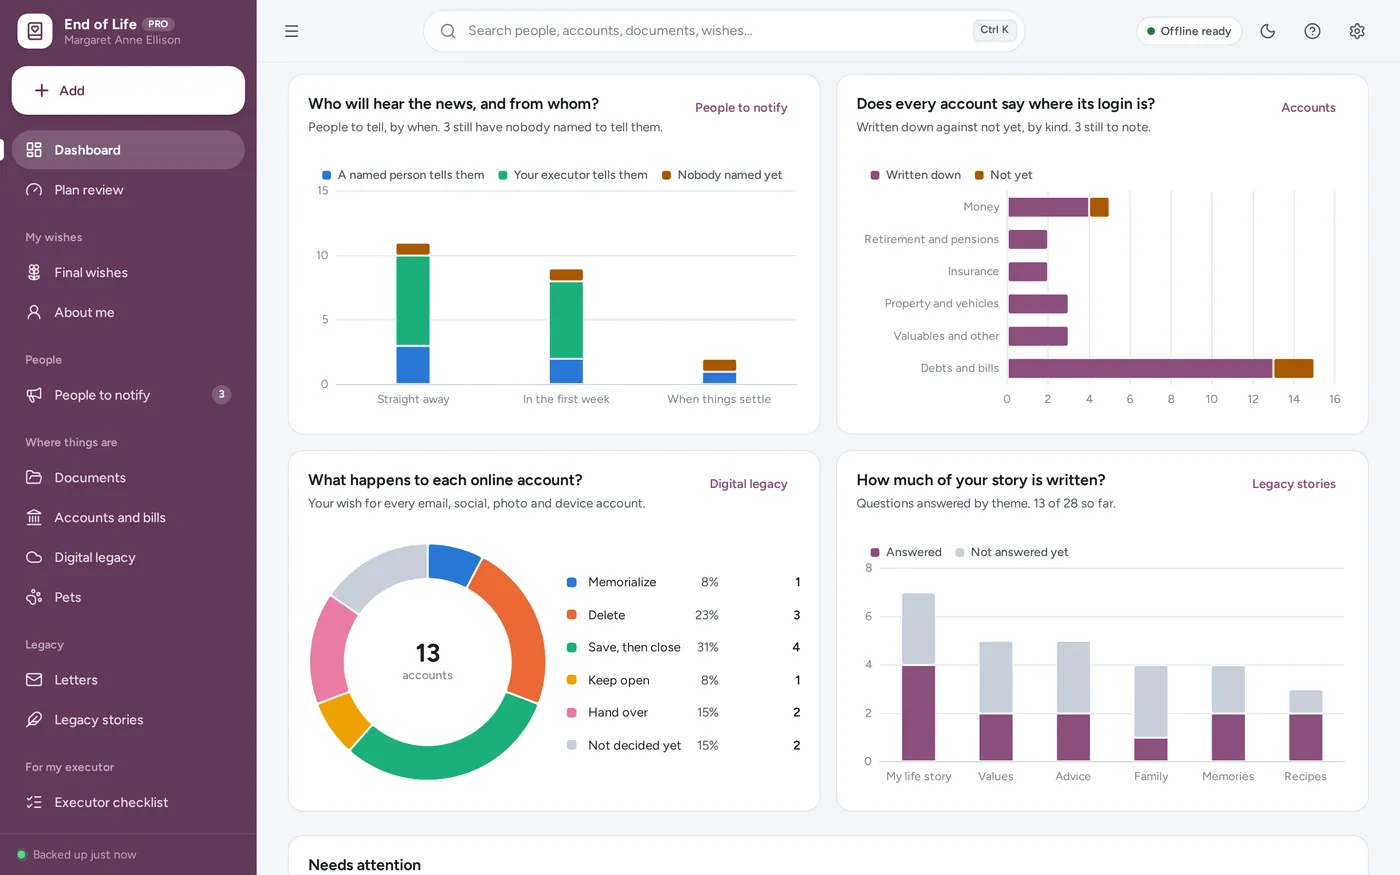The image size is (1400, 875).
Task: Toggle 'Your executor tells them' legend series
Action: point(573,175)
